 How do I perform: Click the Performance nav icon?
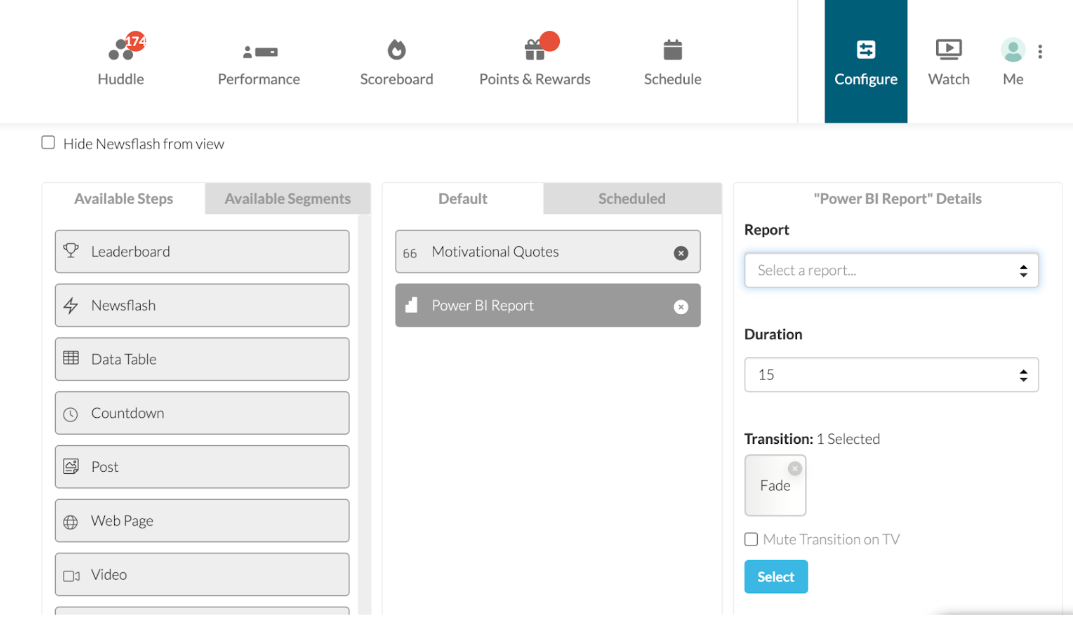tap(260, 51)
